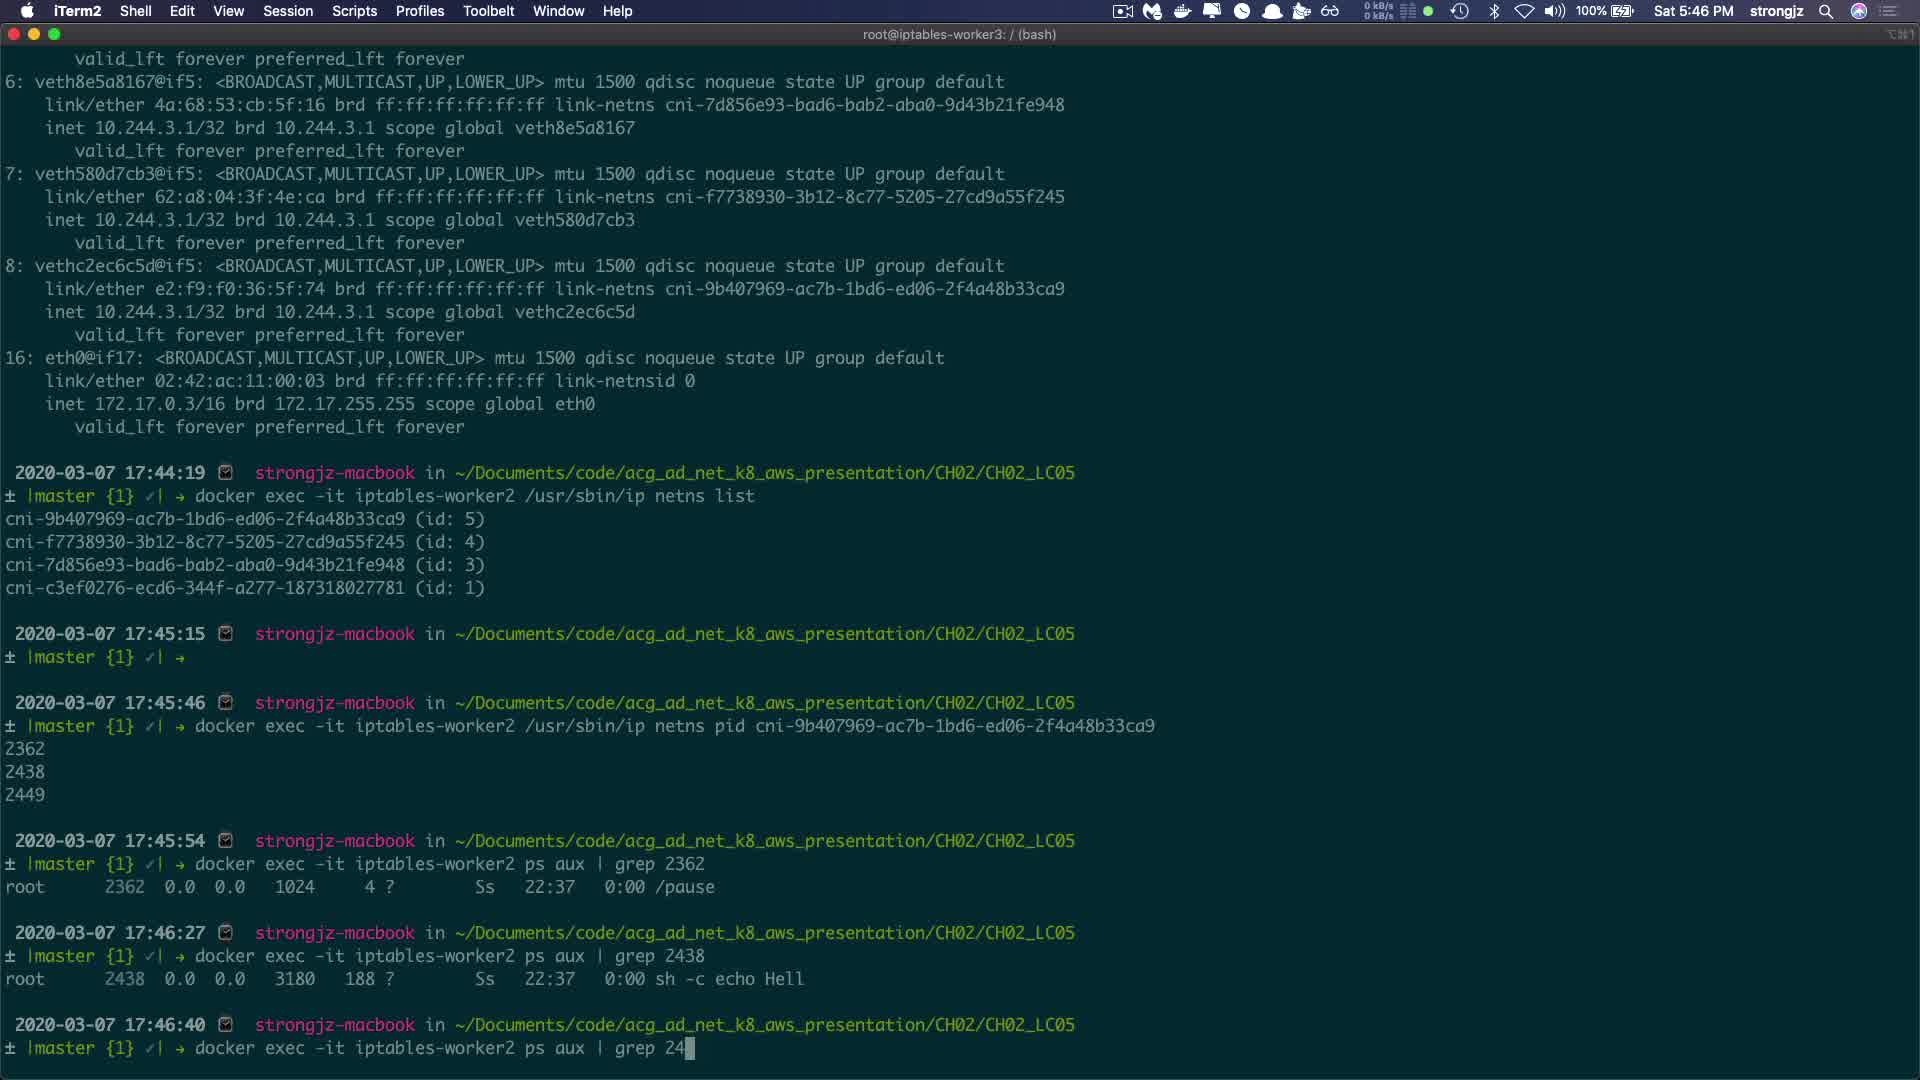Open the Apple menu
The height and width of the screenshot is (1080, 1920).
point(27,11)
